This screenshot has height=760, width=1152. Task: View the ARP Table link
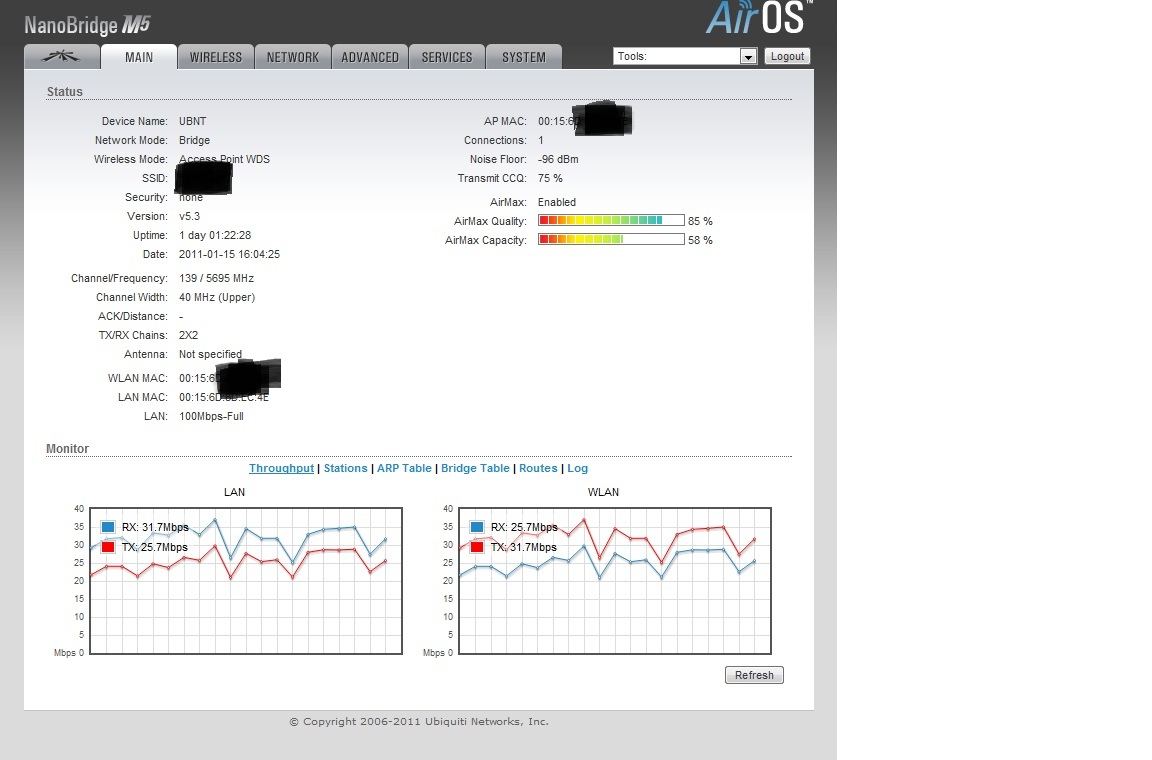(x=404, y=468)
